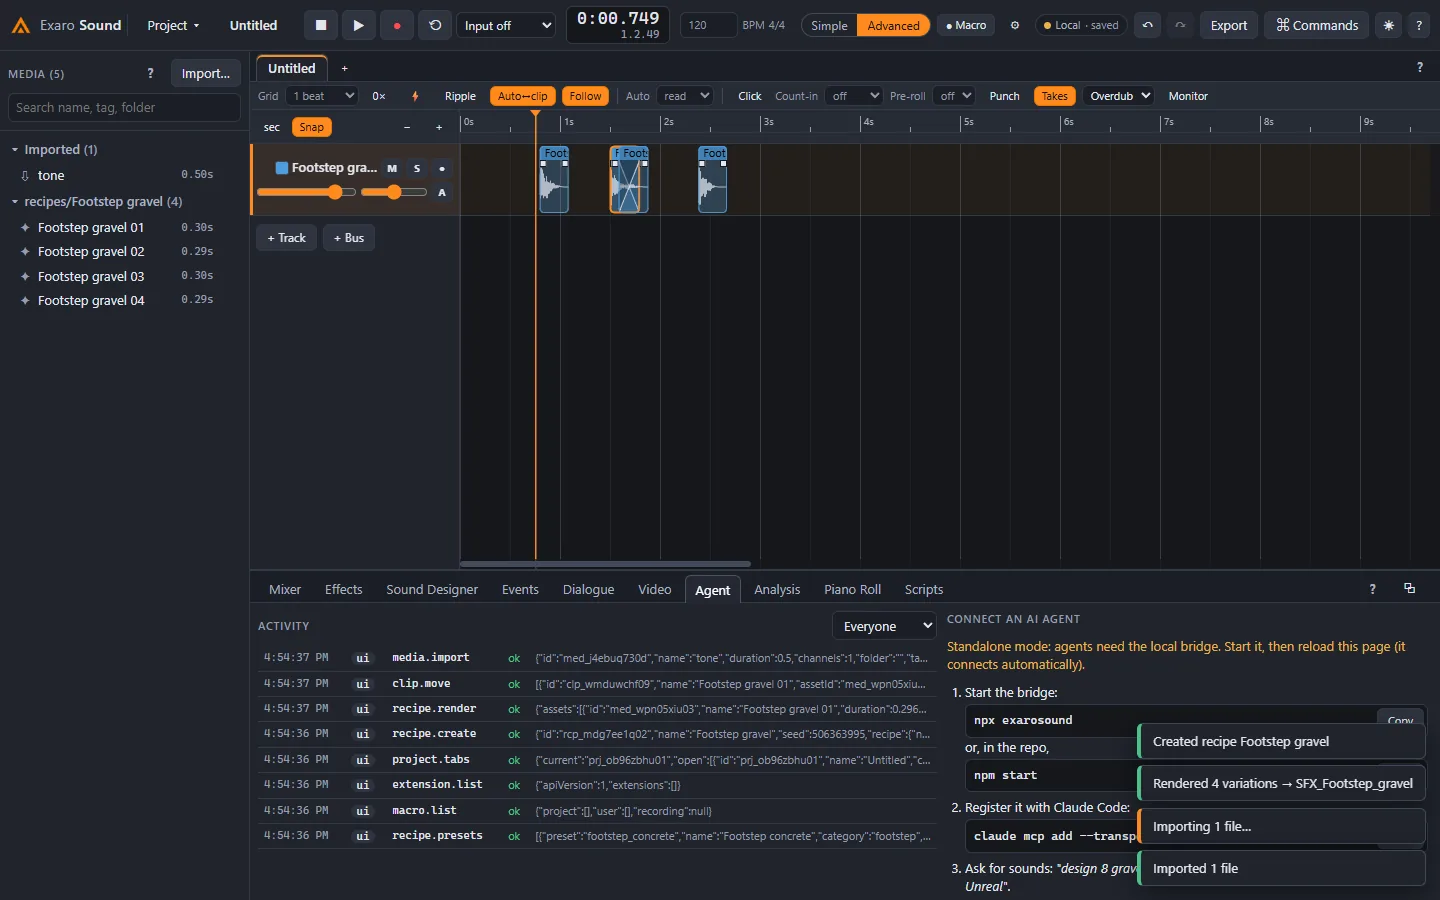Image resolution: width=1440 pixels, height=900 pixels.
Task: Open the Everyone activity filter dropdown
Action: pos(884,626)
